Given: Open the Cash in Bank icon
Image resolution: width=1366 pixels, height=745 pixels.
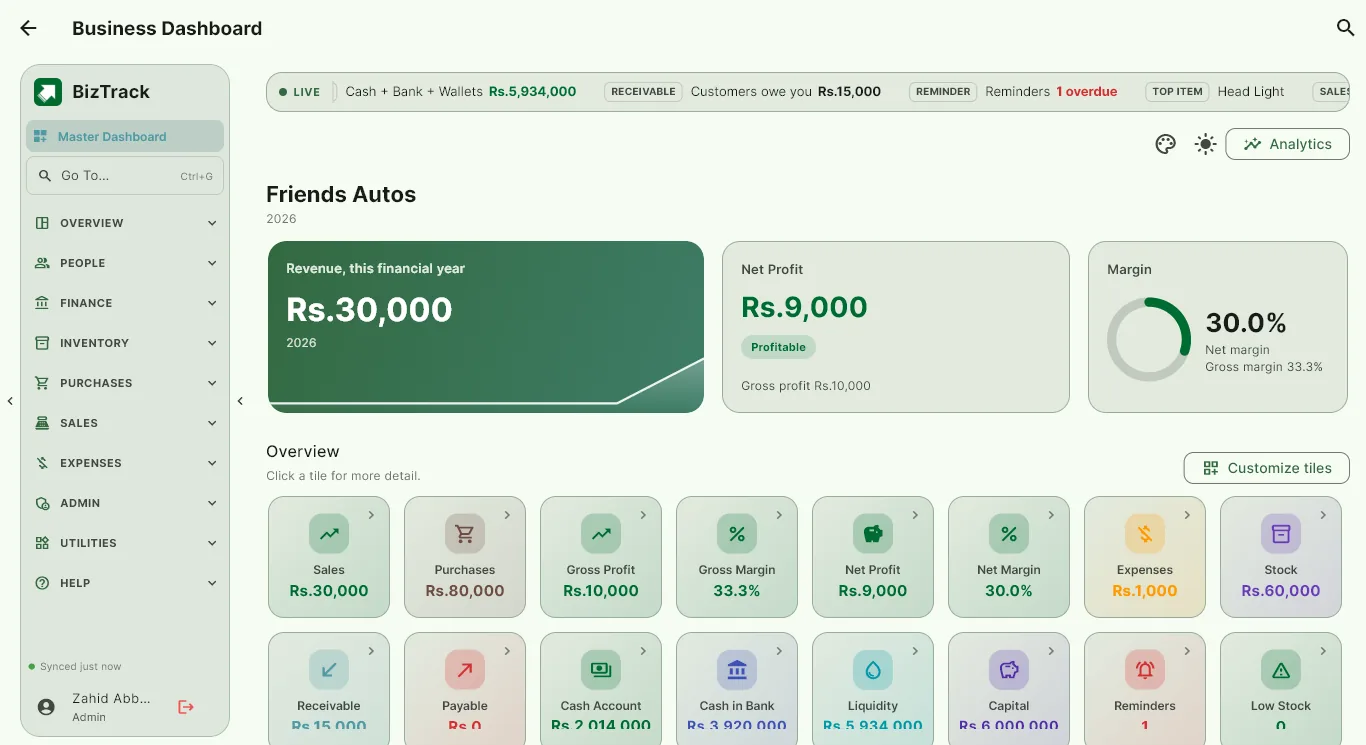Looking at the screenshot, I should point(737,670).
